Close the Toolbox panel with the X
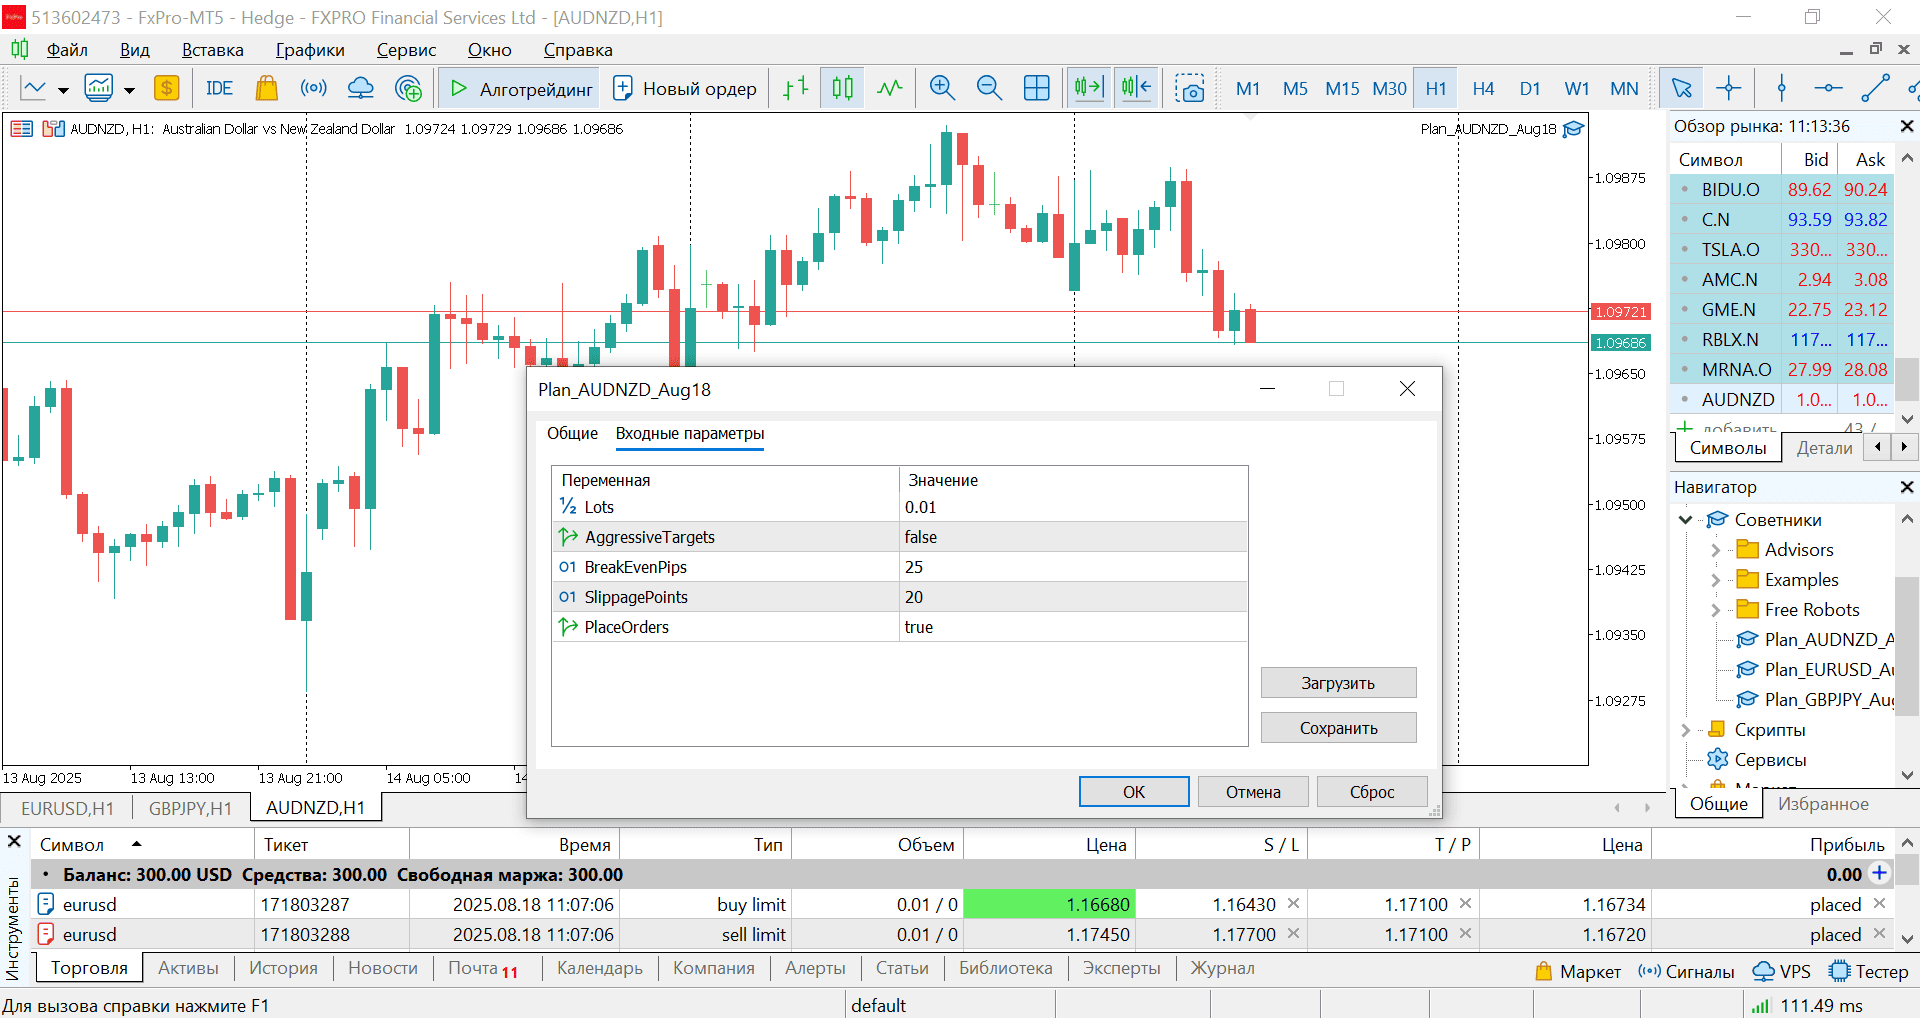The width and height of the screenshot is (1920, 1018). coord(14,842)
